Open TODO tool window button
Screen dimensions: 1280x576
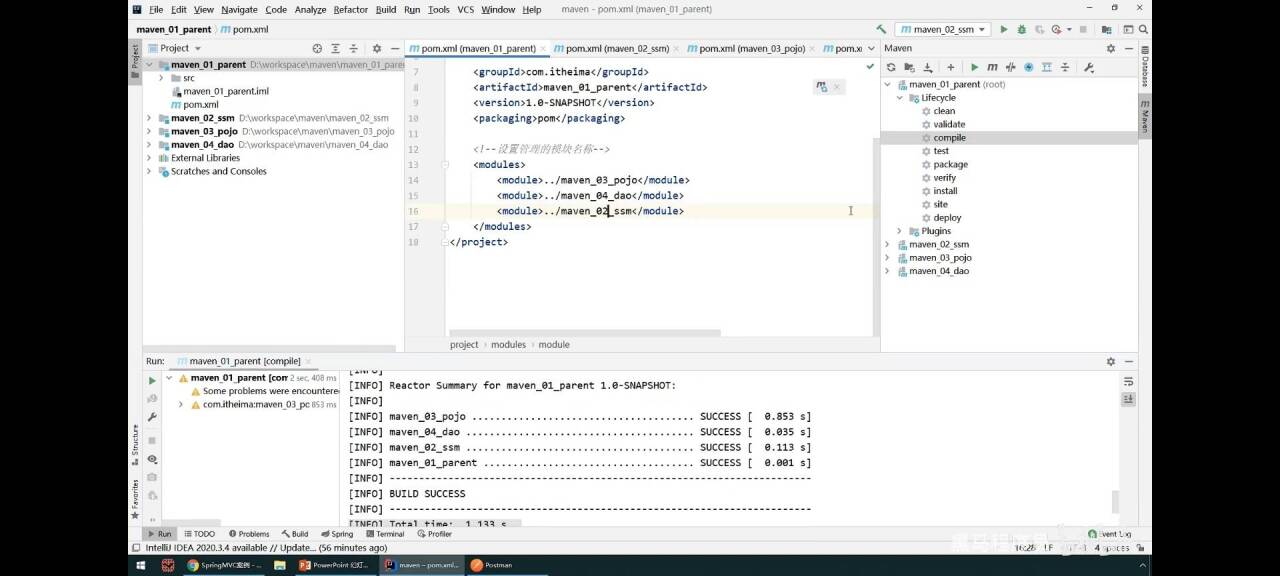pyautogui.click(x=198, y=534)
